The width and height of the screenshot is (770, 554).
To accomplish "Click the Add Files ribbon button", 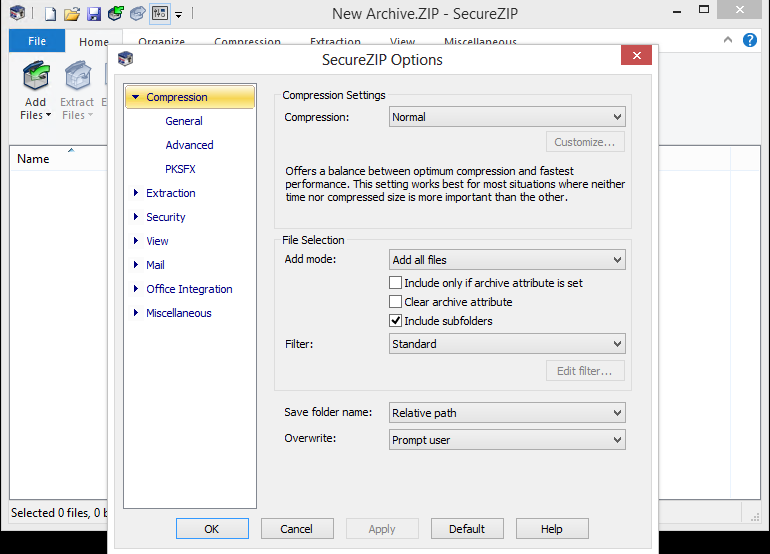I will click(35, 90).
